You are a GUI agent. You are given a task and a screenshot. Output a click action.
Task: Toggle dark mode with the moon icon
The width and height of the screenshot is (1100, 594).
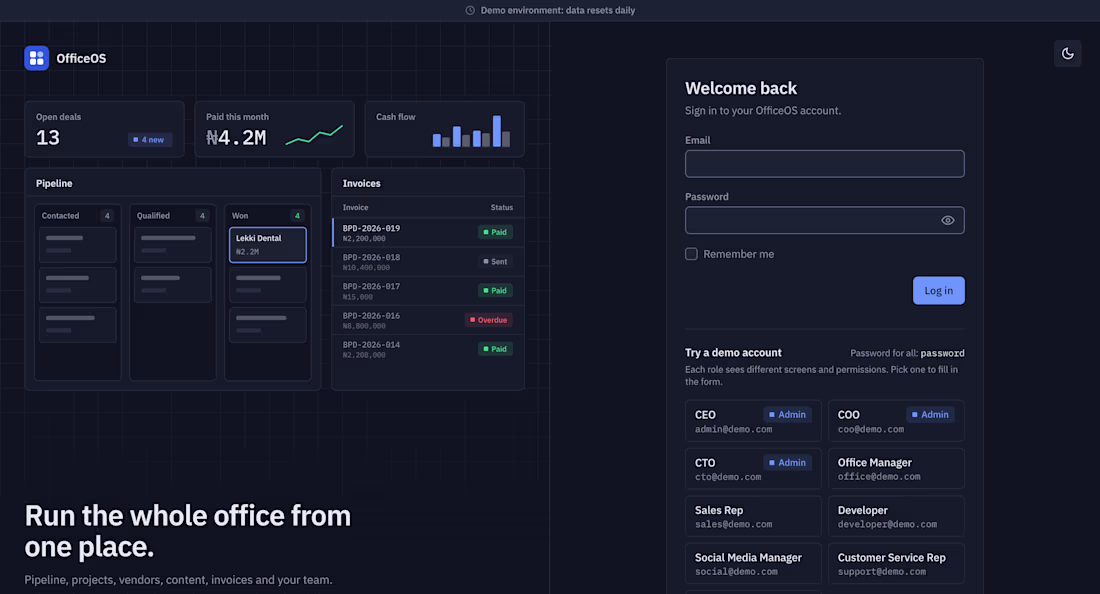1068,54
